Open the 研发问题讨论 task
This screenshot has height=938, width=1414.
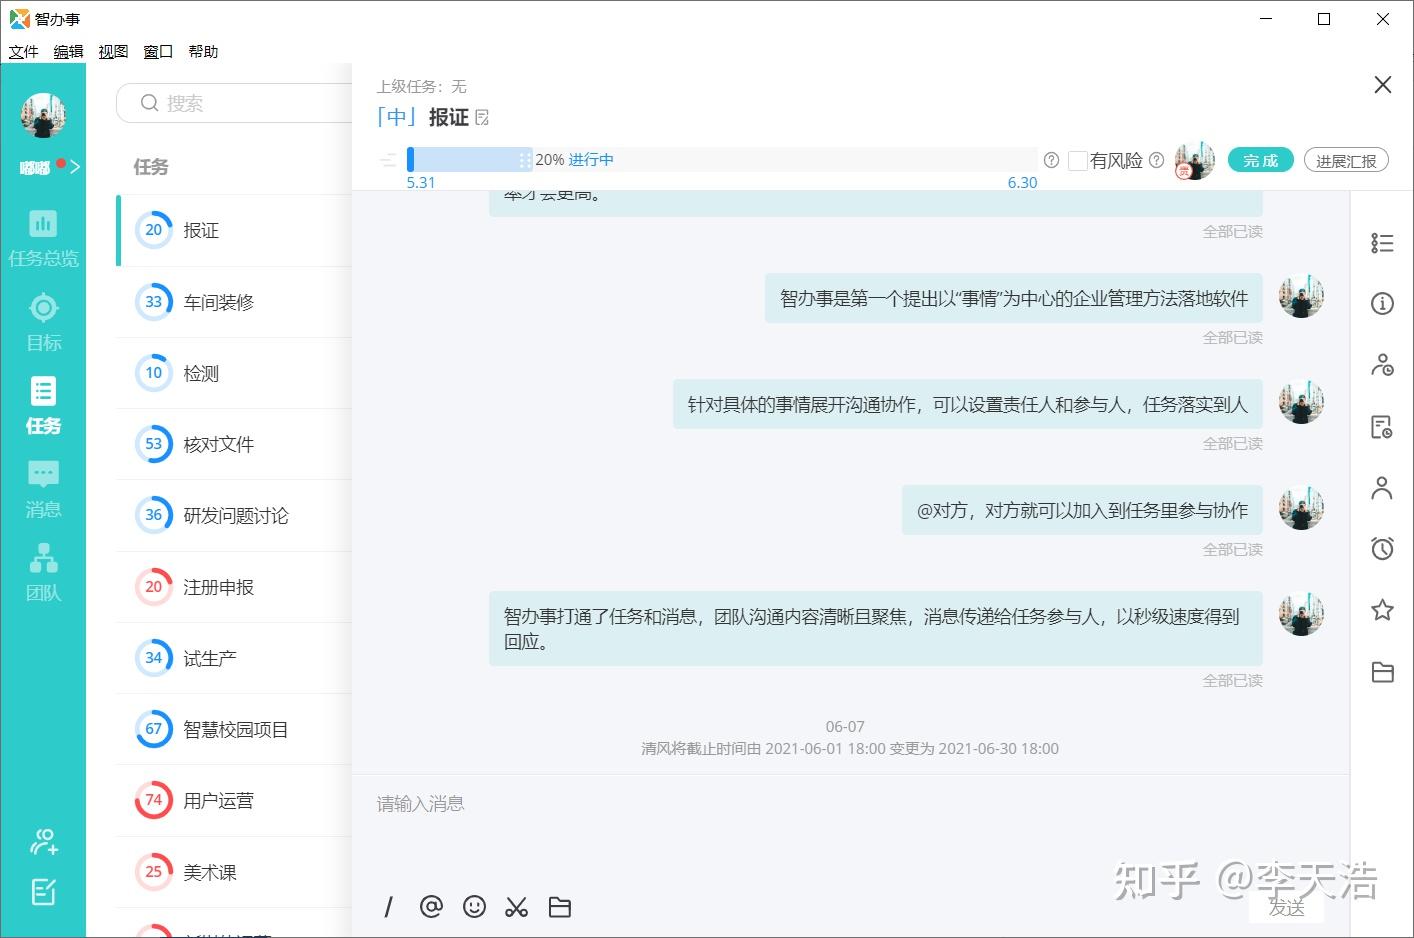click(234, 515)
